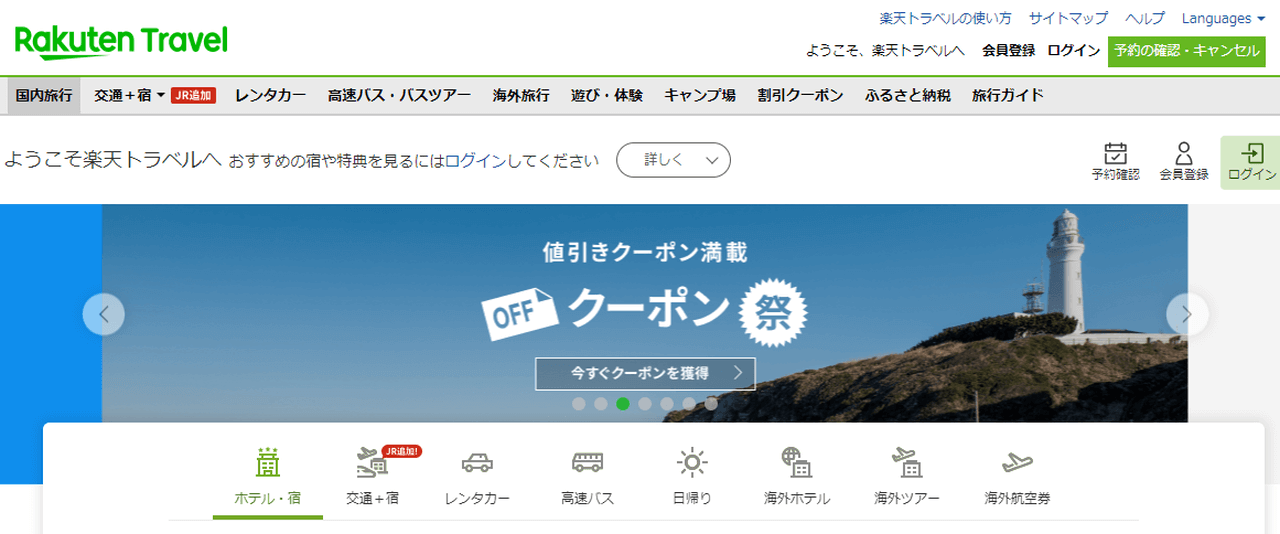Viewport: 1280px width, 534px height.
Task: Open the 国内旅行 menu tab
Action: 44,96
